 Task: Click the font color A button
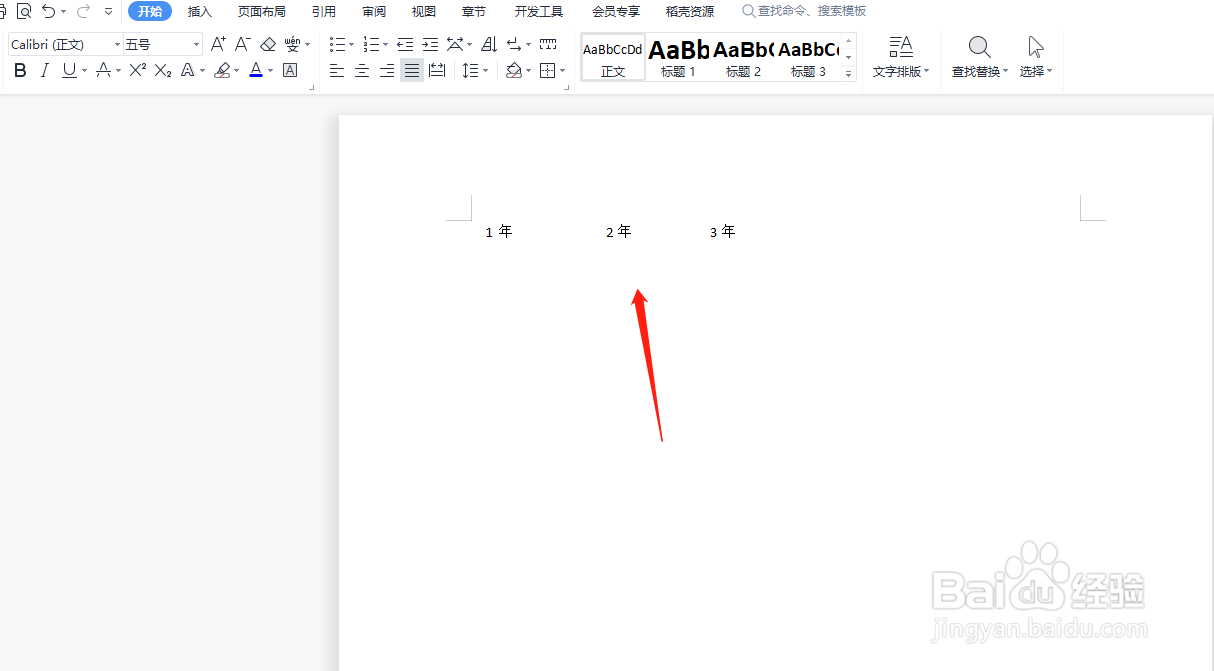[x=256, y=70]
